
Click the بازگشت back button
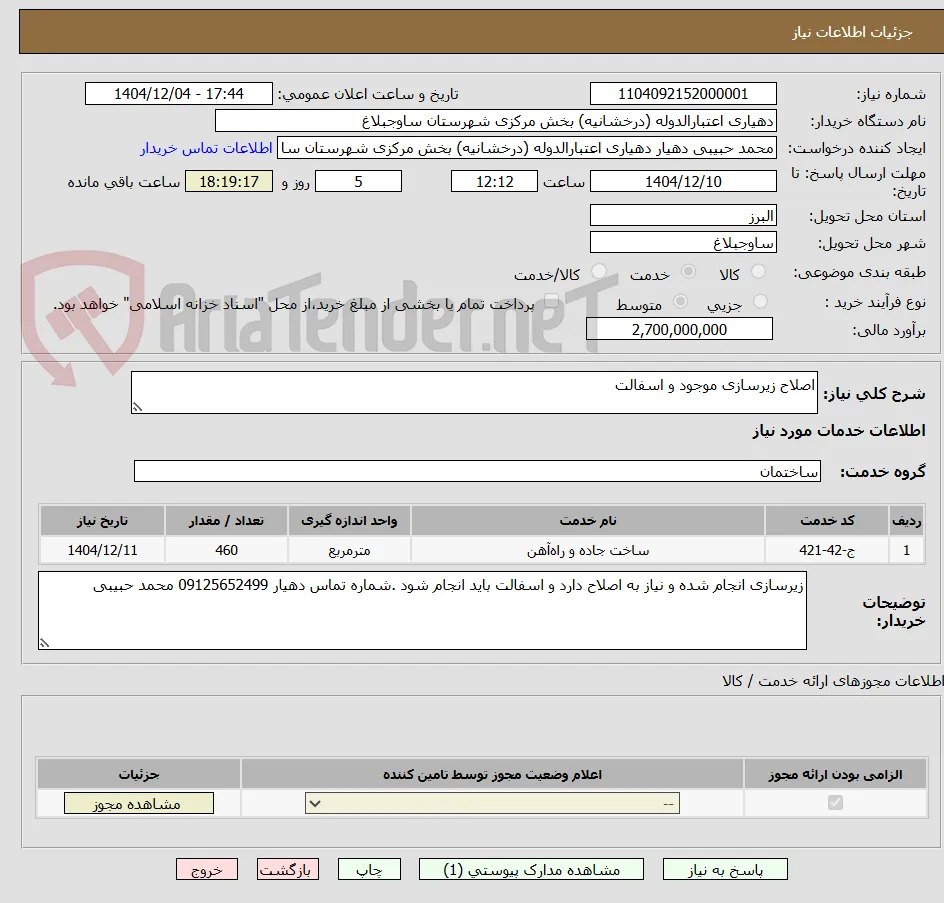tap(288, 869)
